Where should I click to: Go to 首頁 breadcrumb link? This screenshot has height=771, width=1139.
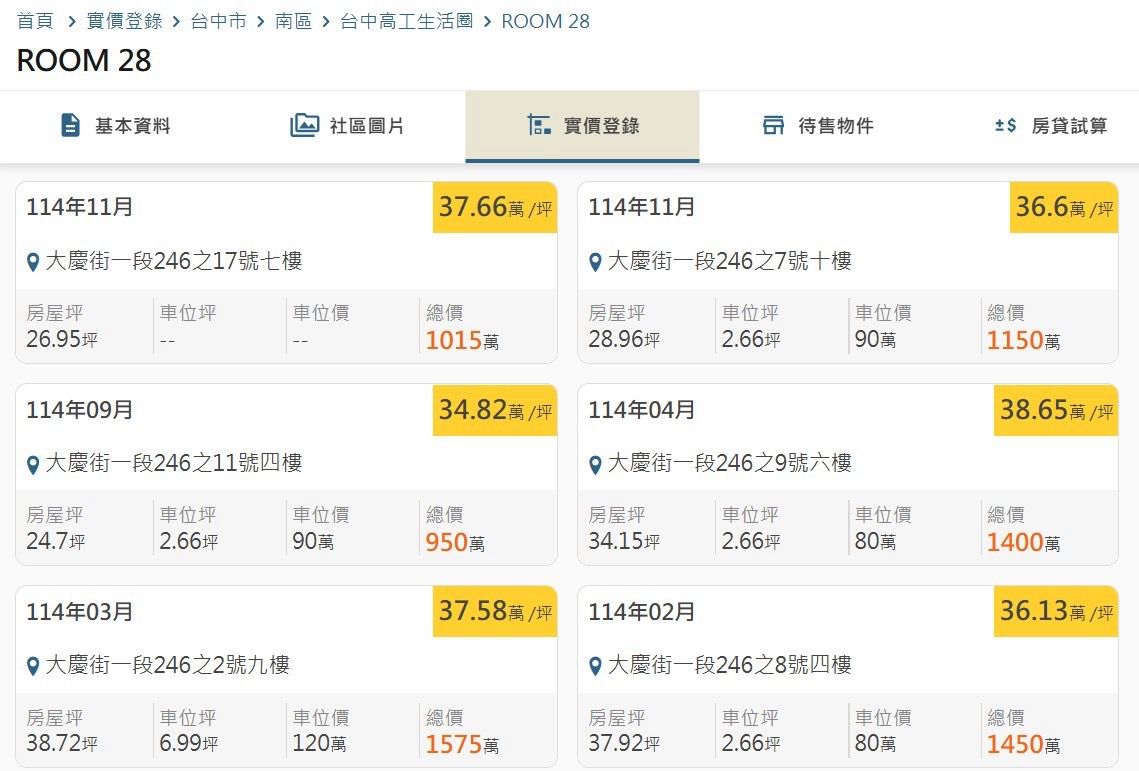(35, 21)
